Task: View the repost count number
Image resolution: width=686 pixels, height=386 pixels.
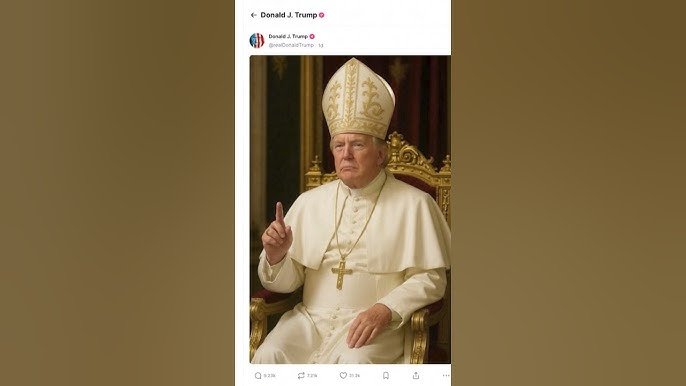Action: [312, 375]
